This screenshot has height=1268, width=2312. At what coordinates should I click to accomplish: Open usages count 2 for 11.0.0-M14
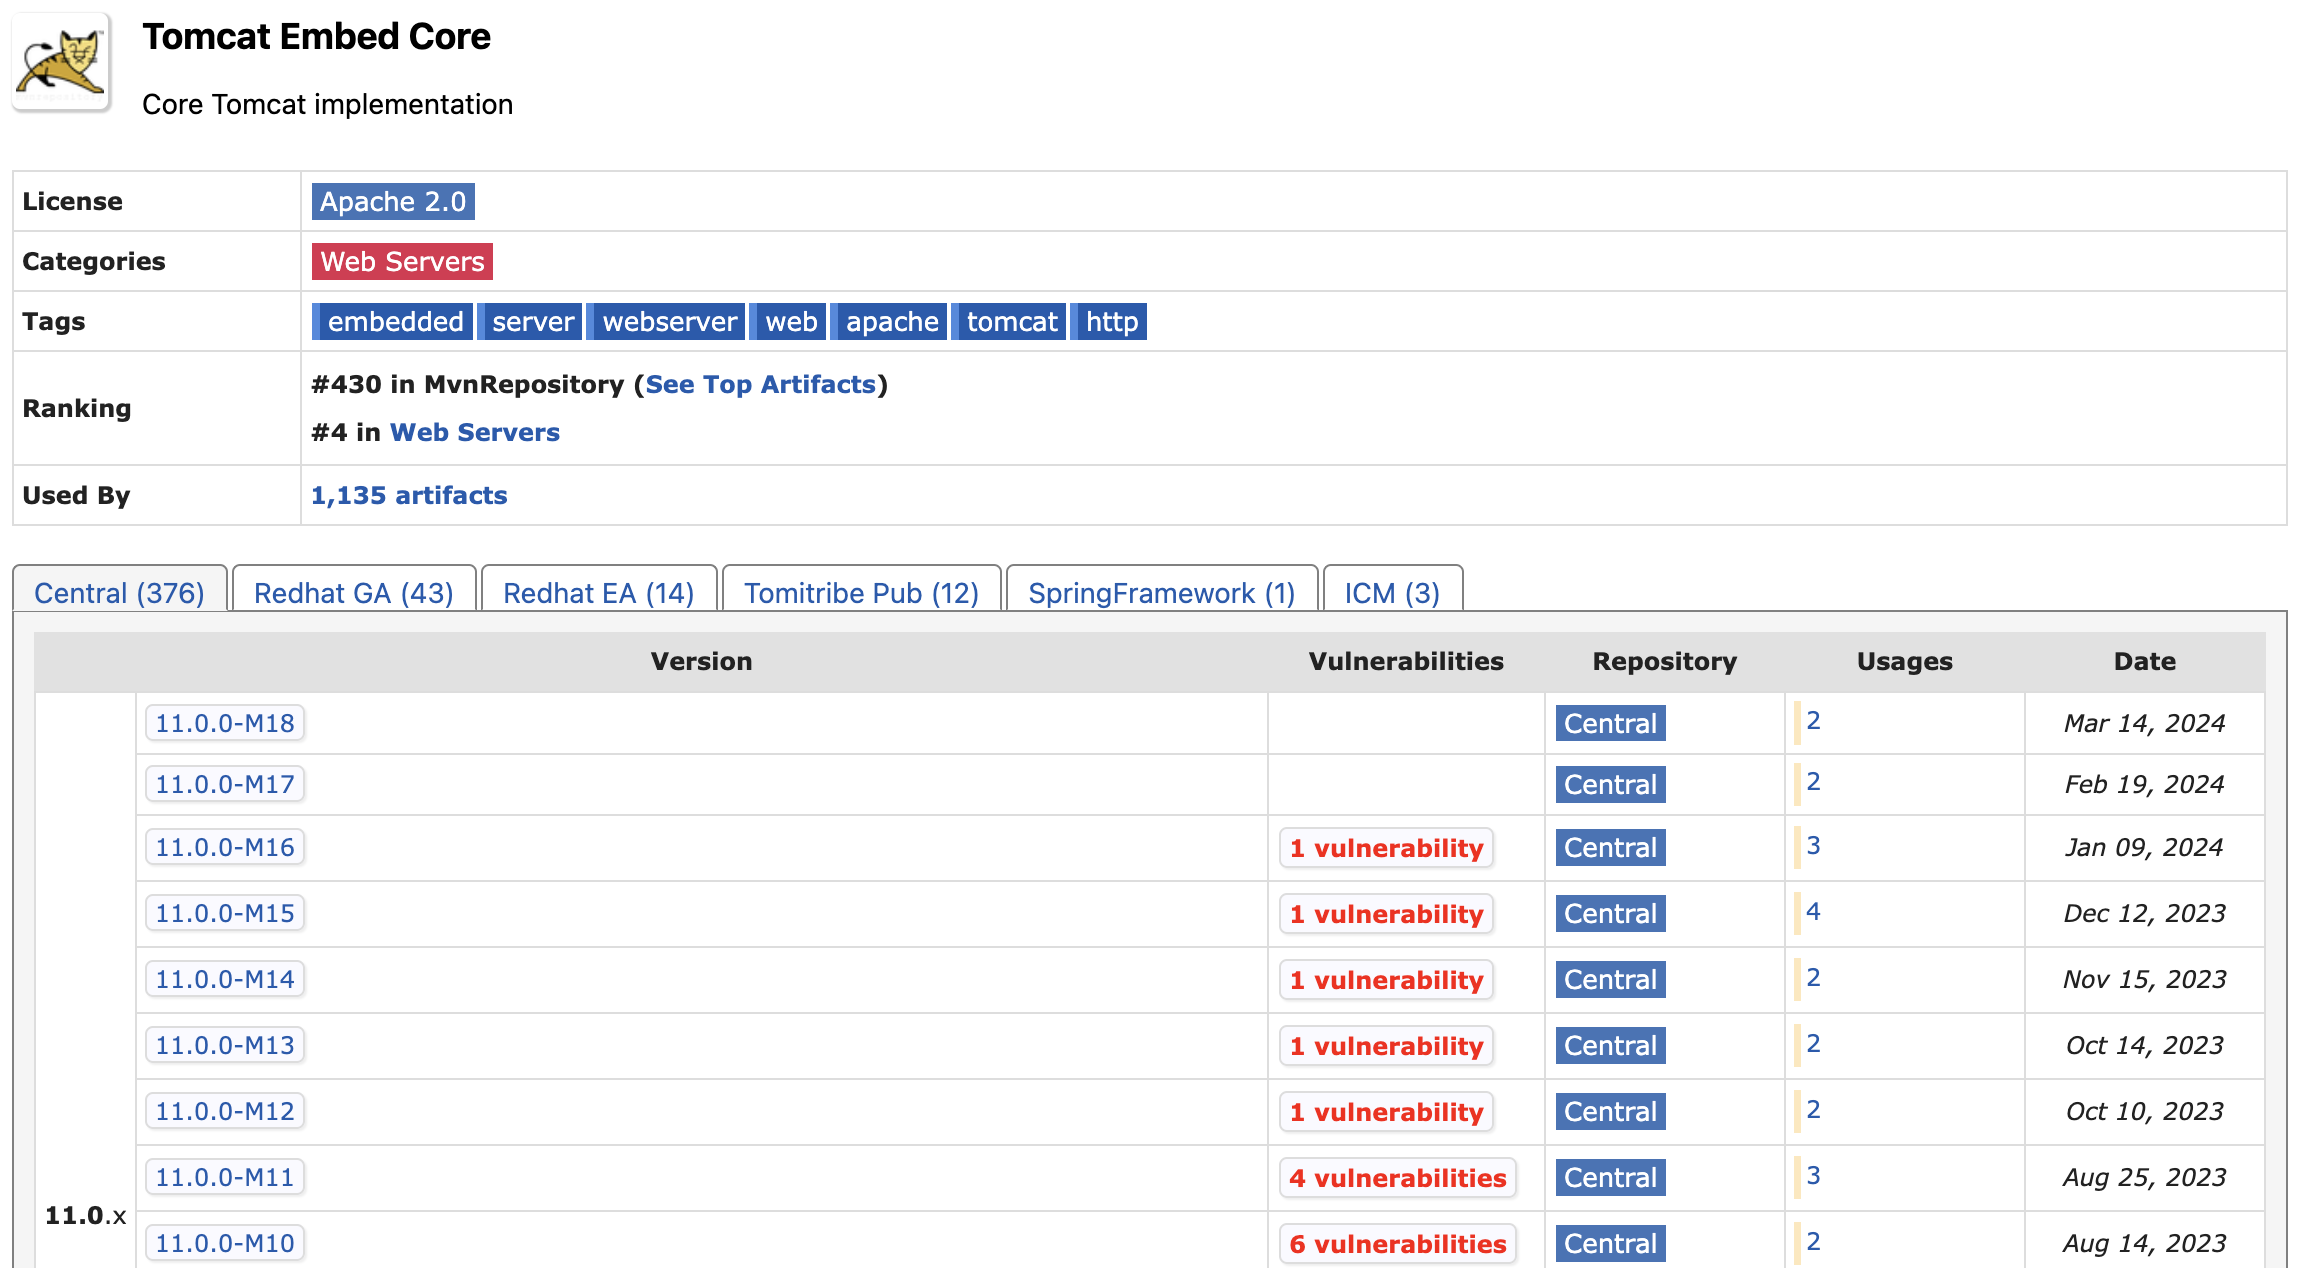tap(1813, 978)
